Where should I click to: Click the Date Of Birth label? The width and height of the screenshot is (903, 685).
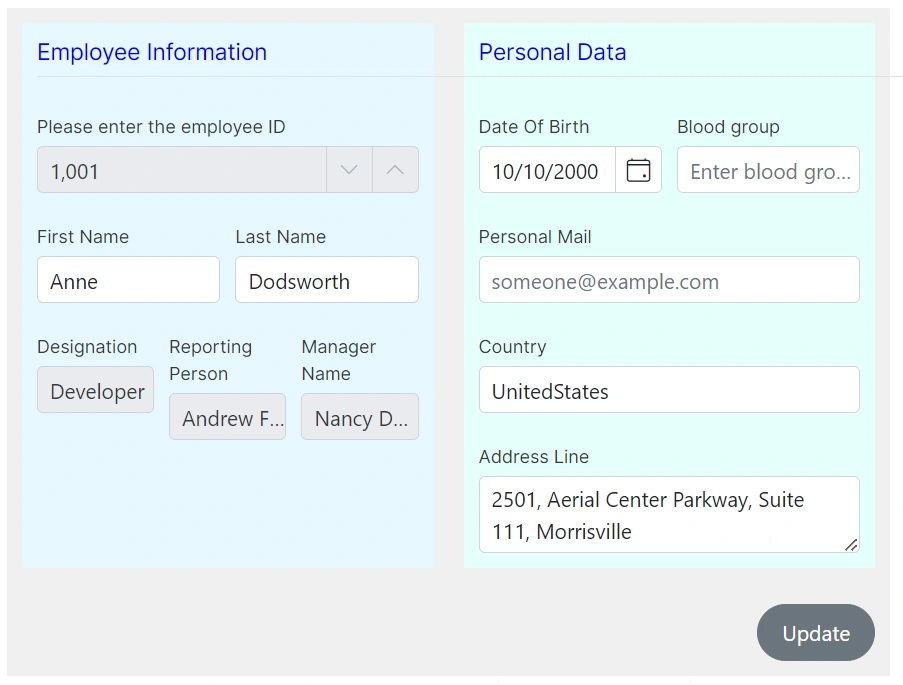tap(534, 127)
